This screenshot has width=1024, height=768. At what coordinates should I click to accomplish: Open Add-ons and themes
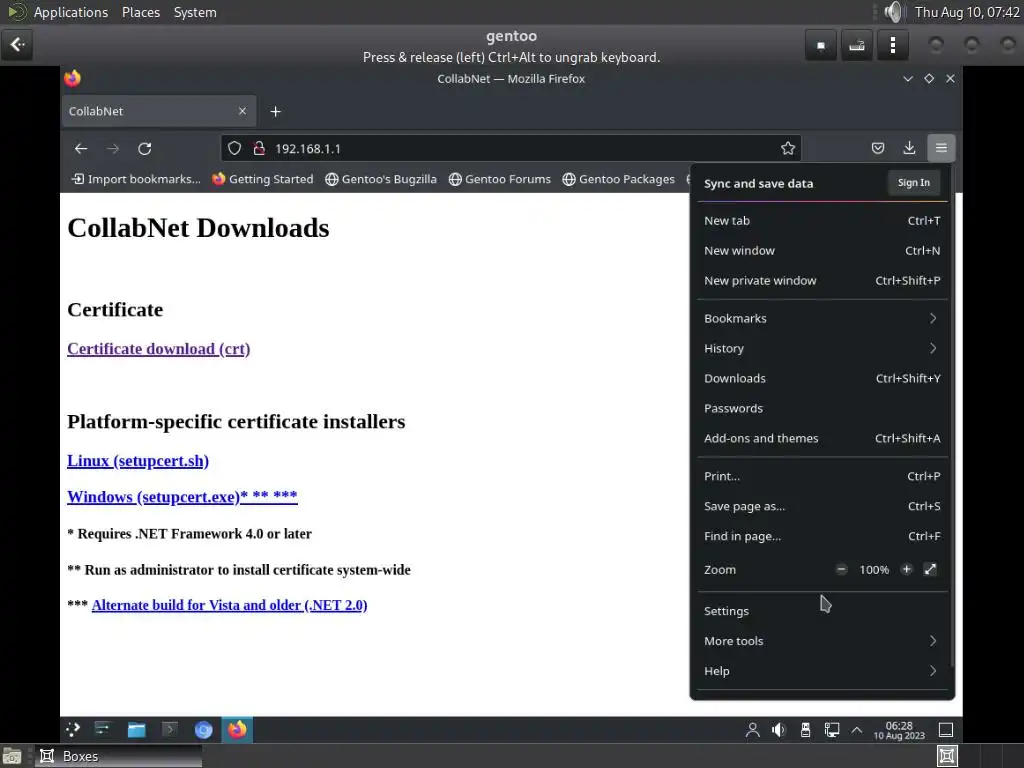click(822, 439)
